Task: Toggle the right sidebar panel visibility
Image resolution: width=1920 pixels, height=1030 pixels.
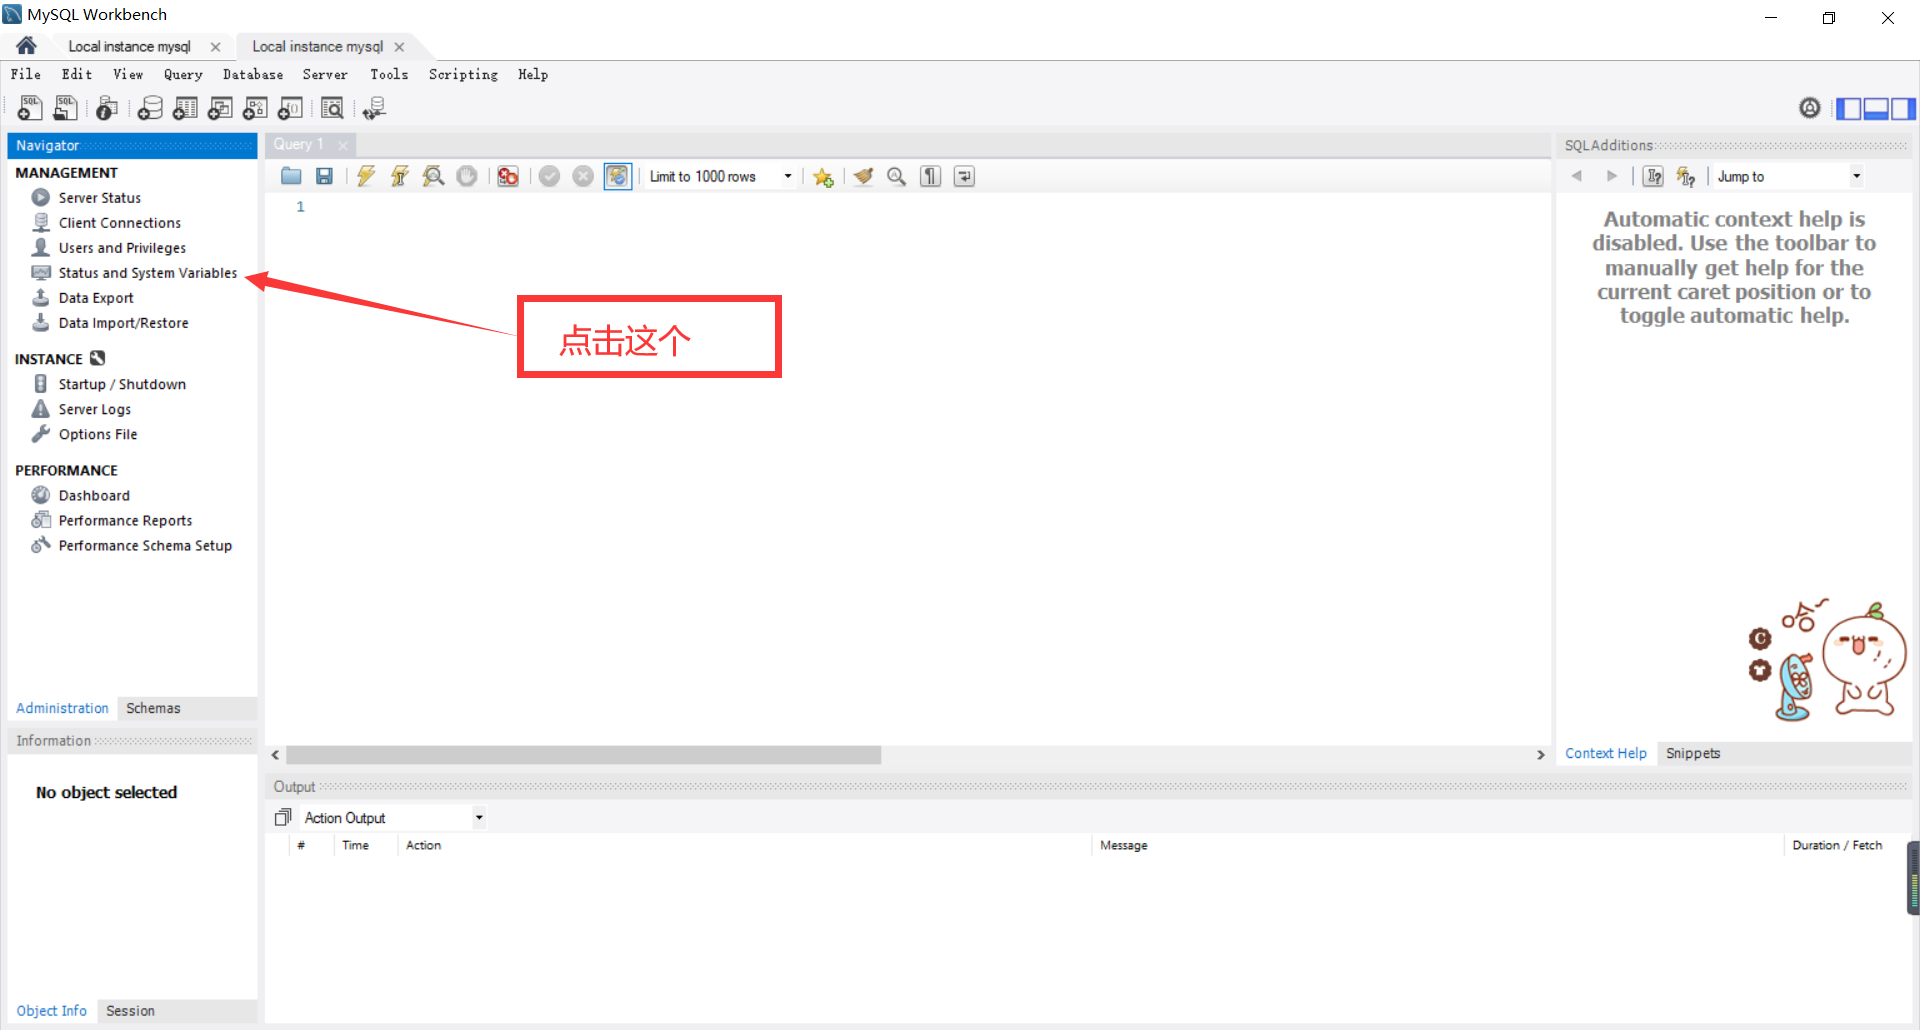Action: 1903,108
